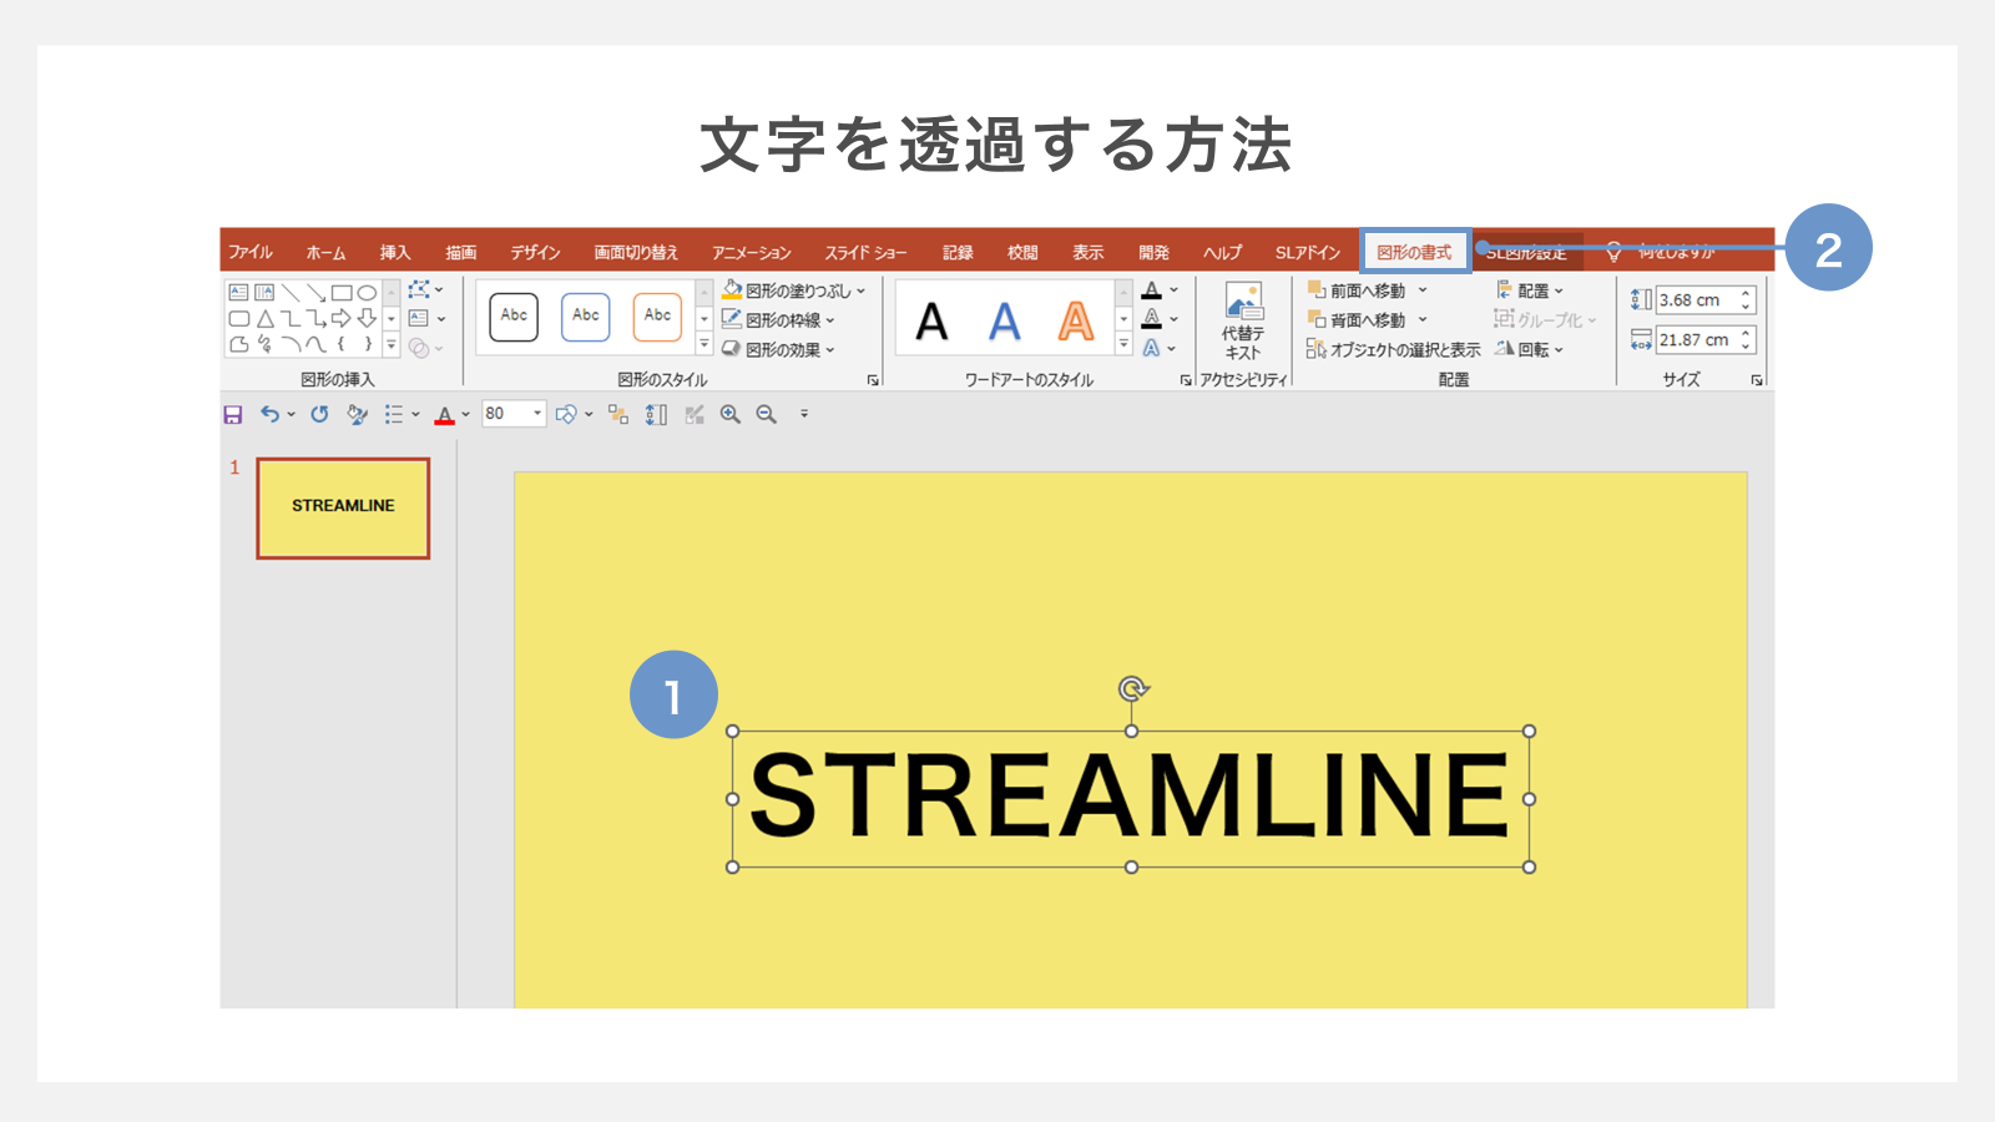1995x1122 pixels.
Task: Select the STREAMLINE slide thumbnail
Action: [x=343, y=508]
